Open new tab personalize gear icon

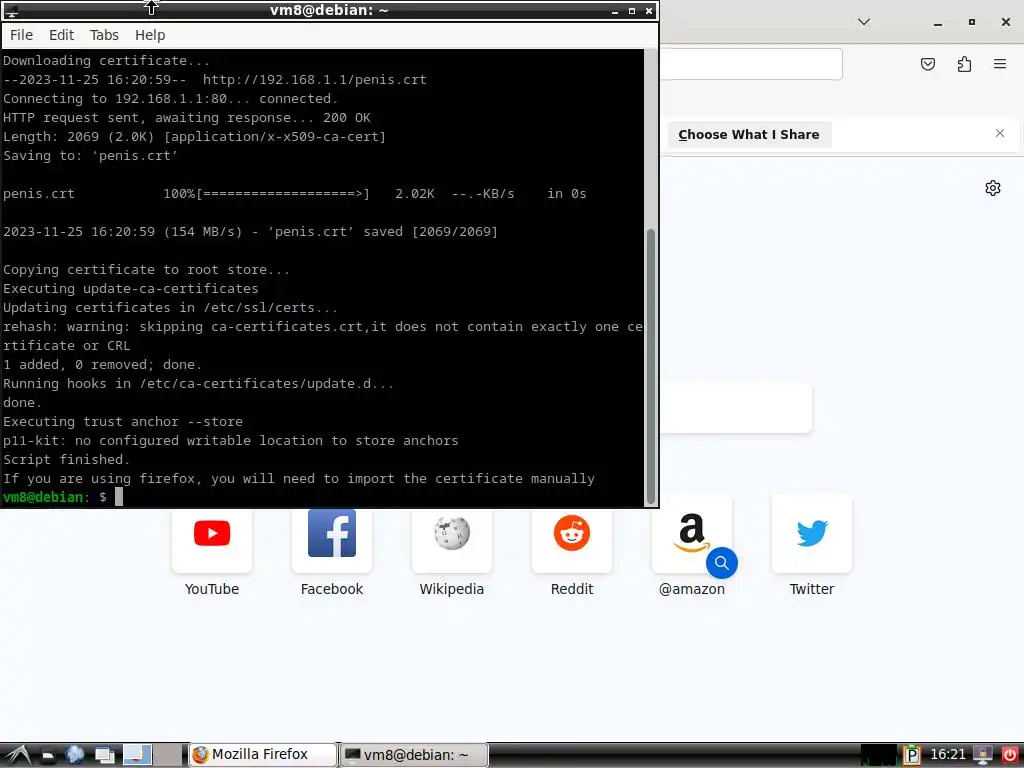click(993, 188)
